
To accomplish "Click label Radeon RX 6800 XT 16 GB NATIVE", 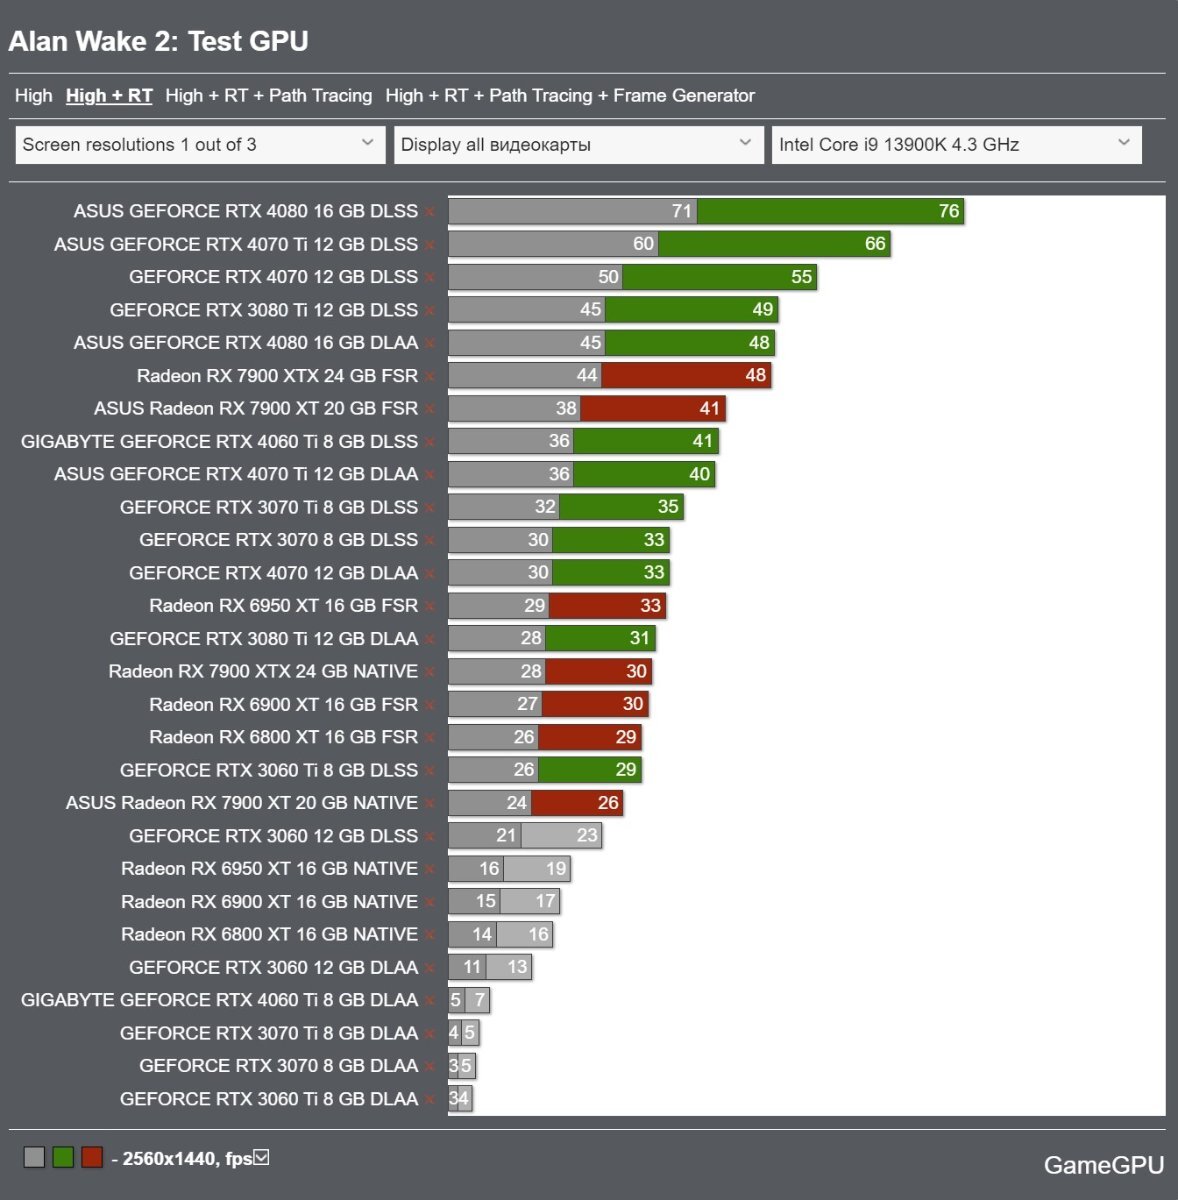I will pyautogui.click(x=269, y=934).
